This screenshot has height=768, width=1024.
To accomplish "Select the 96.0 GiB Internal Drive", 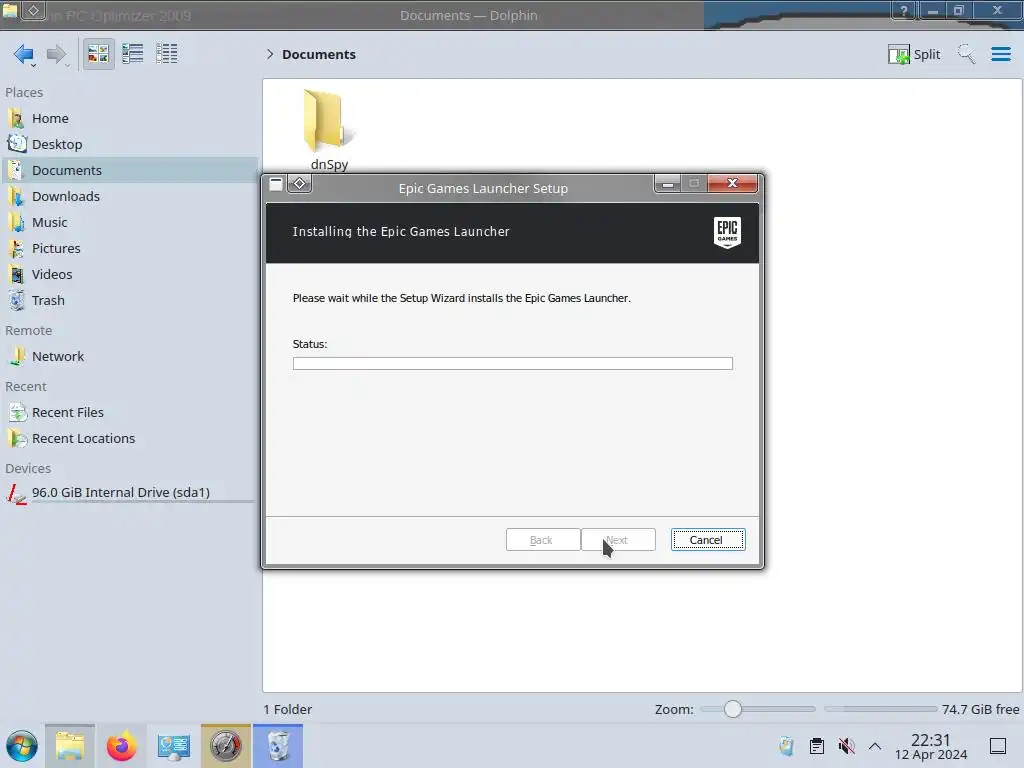I will [x=129, y=493].
